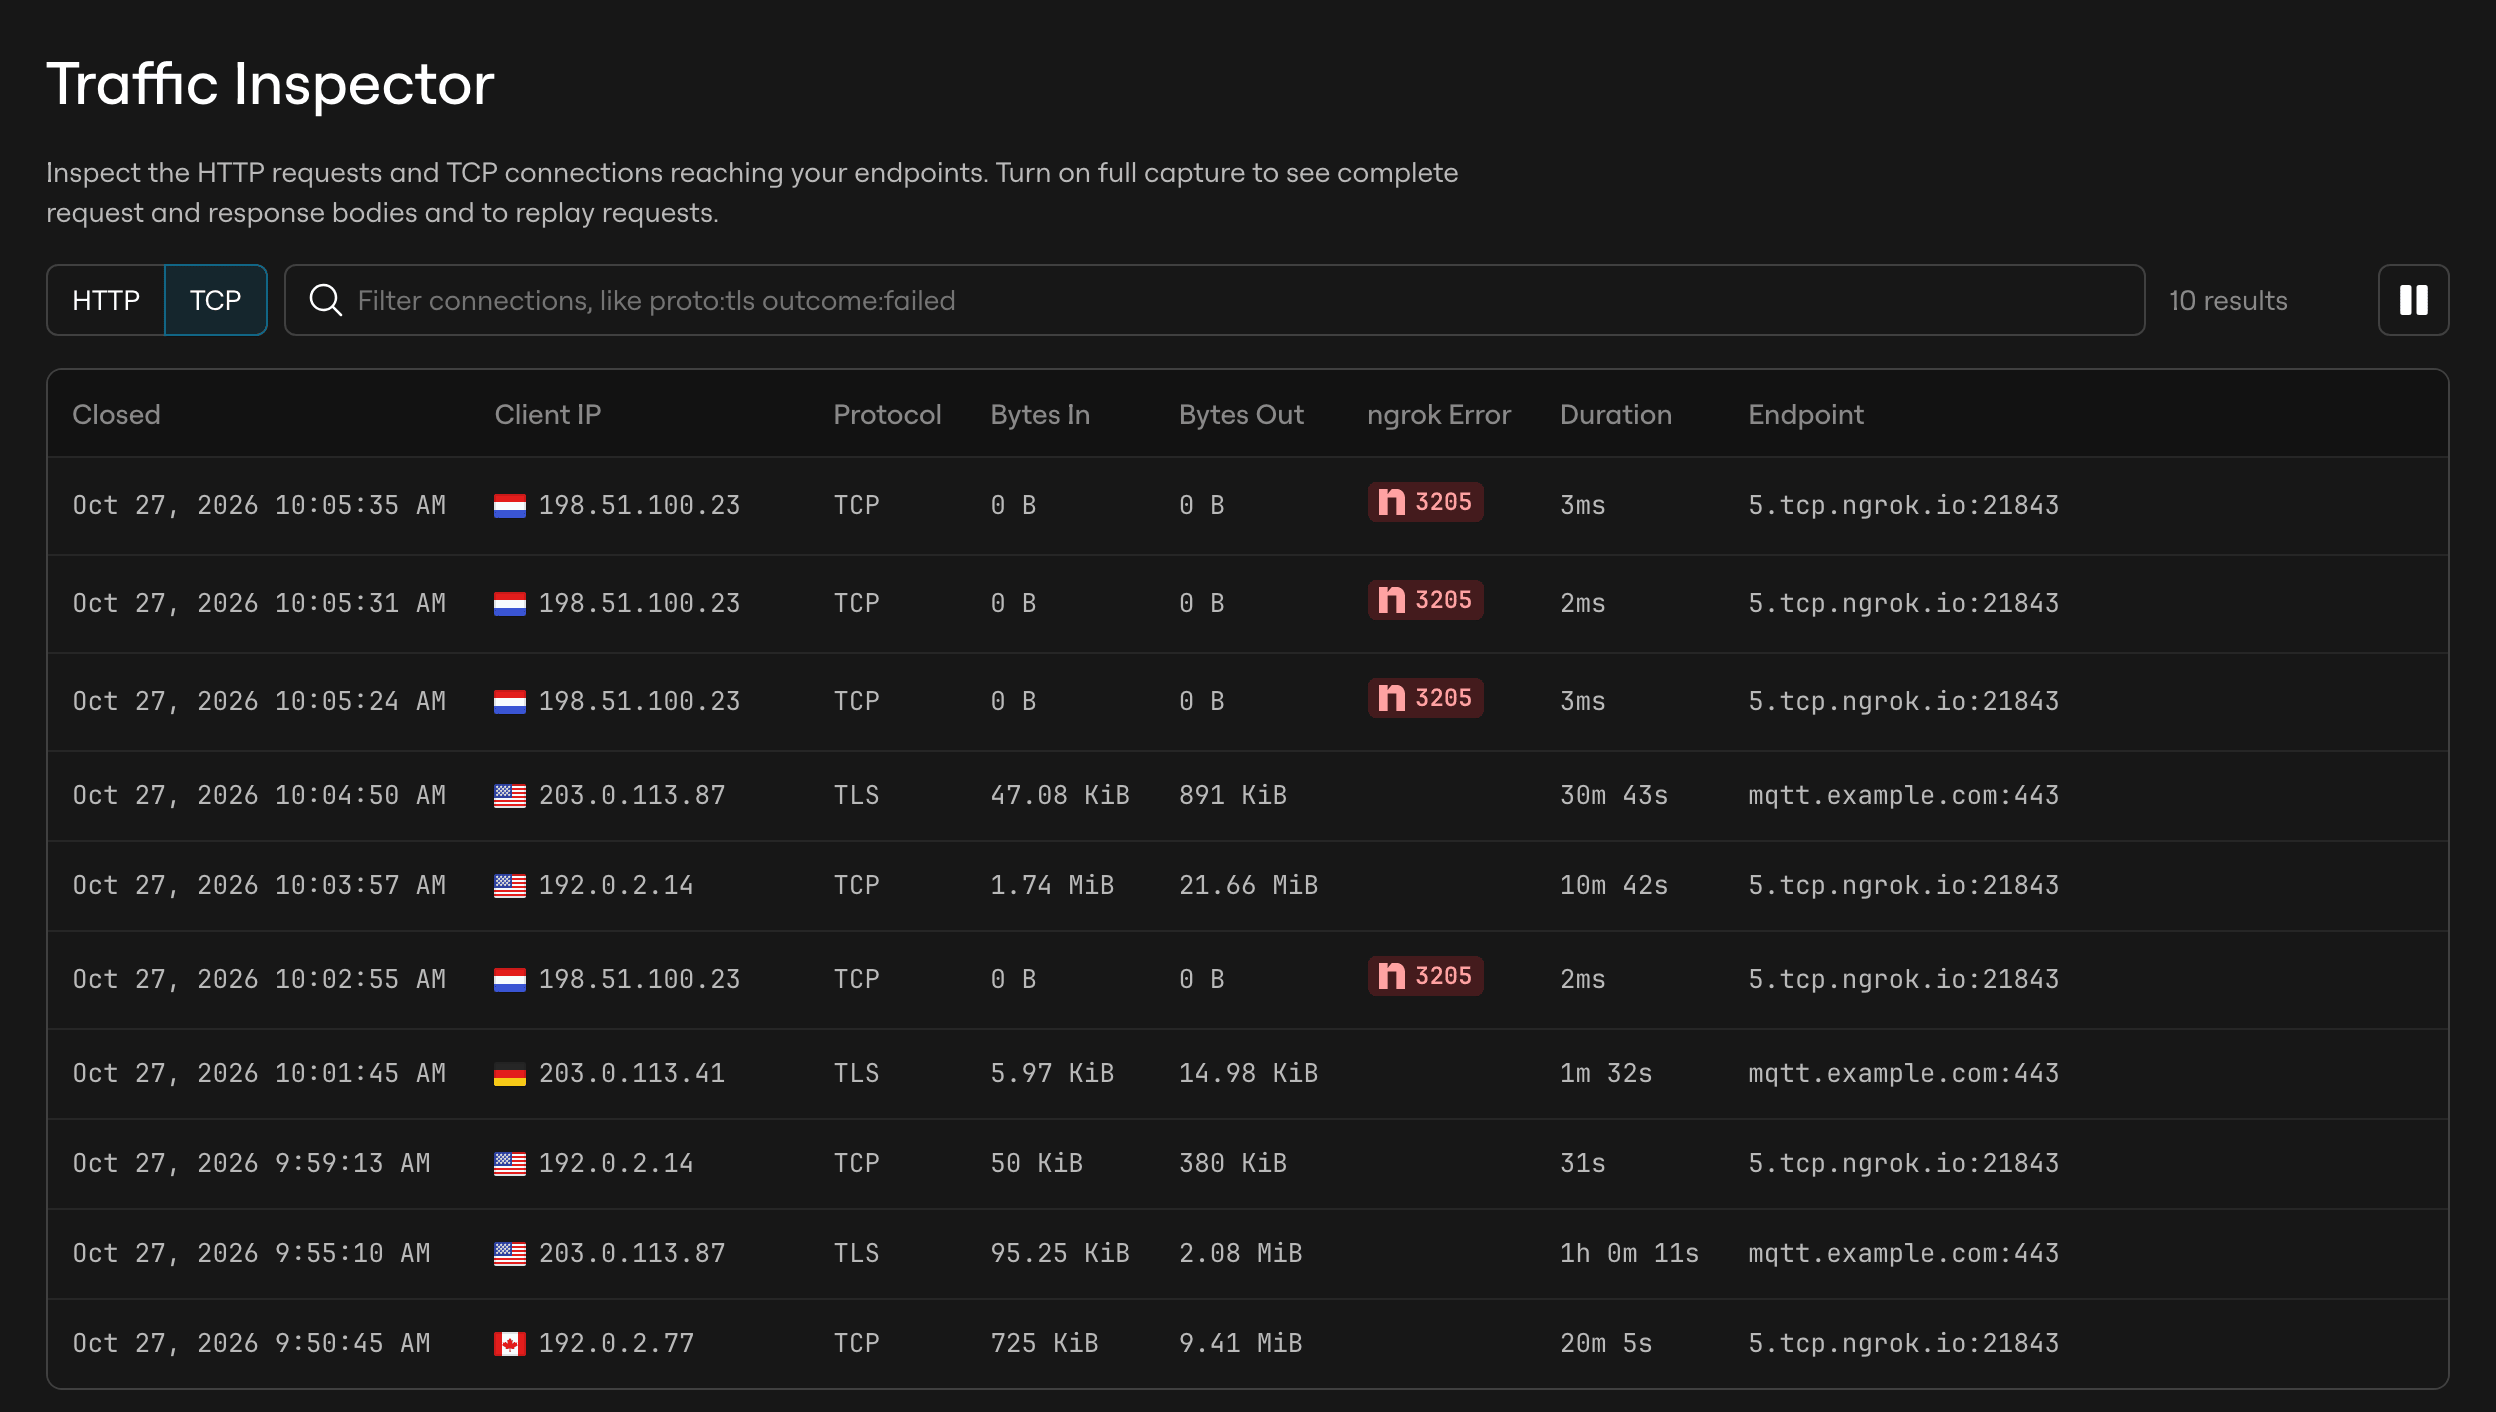
Task: Click Bytes In value 47.08 KiB
Action: (1060, 796)
